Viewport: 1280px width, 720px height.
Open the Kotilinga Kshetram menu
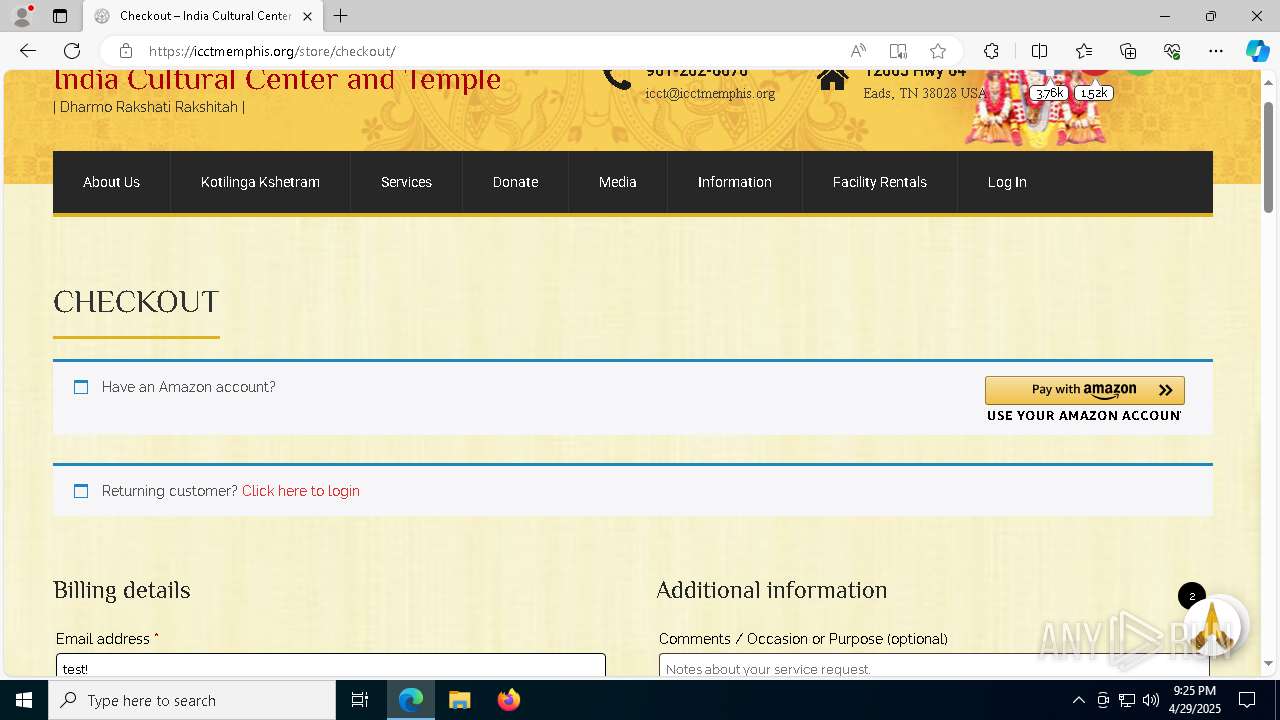(x=260, y=182)
